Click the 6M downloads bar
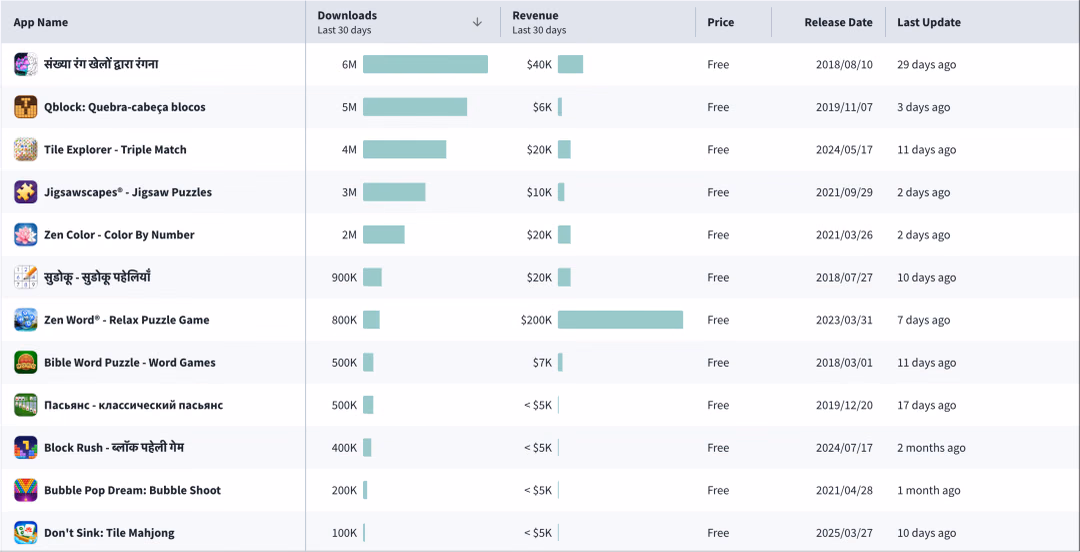 426,64
